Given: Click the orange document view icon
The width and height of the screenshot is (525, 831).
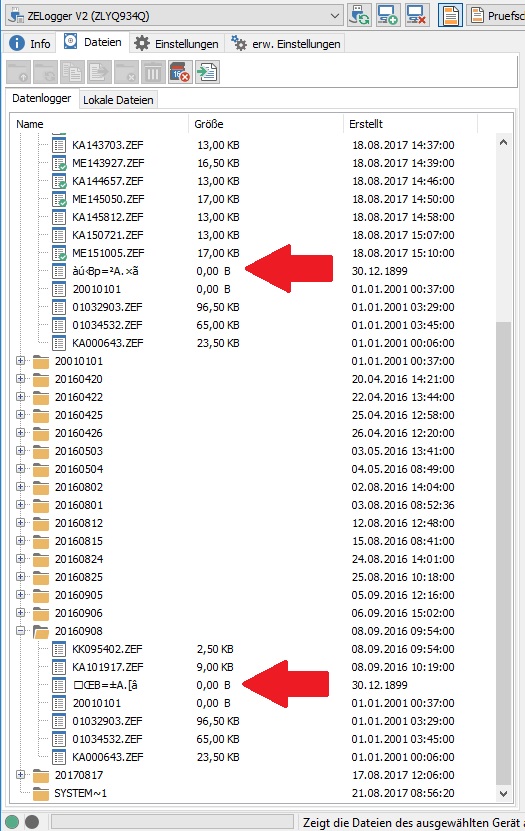Looking at the screenshot, I should pos(450,15).
